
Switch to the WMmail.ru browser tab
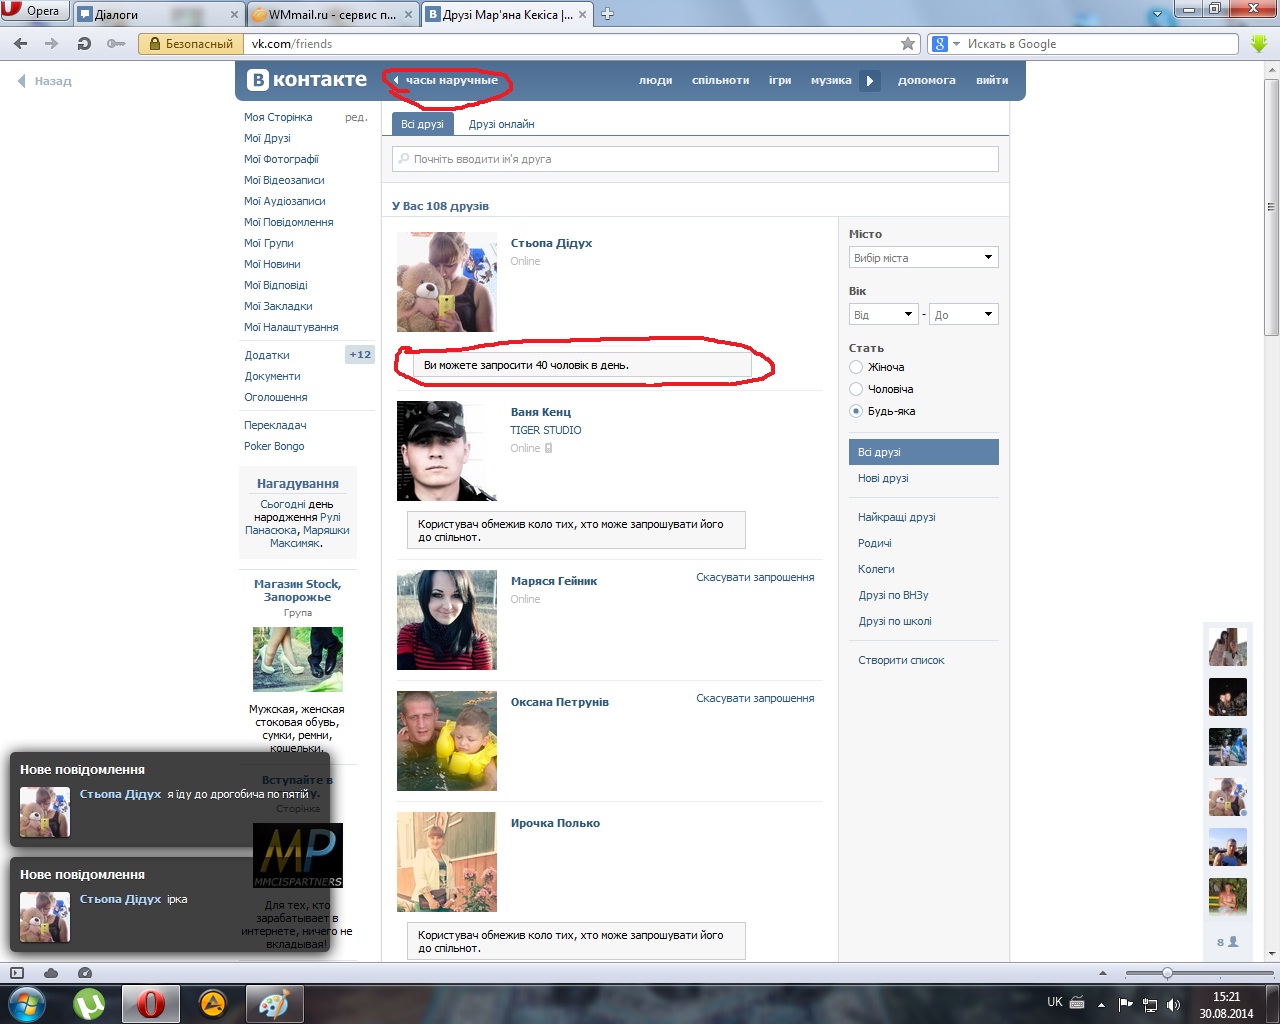pos(332,15)
